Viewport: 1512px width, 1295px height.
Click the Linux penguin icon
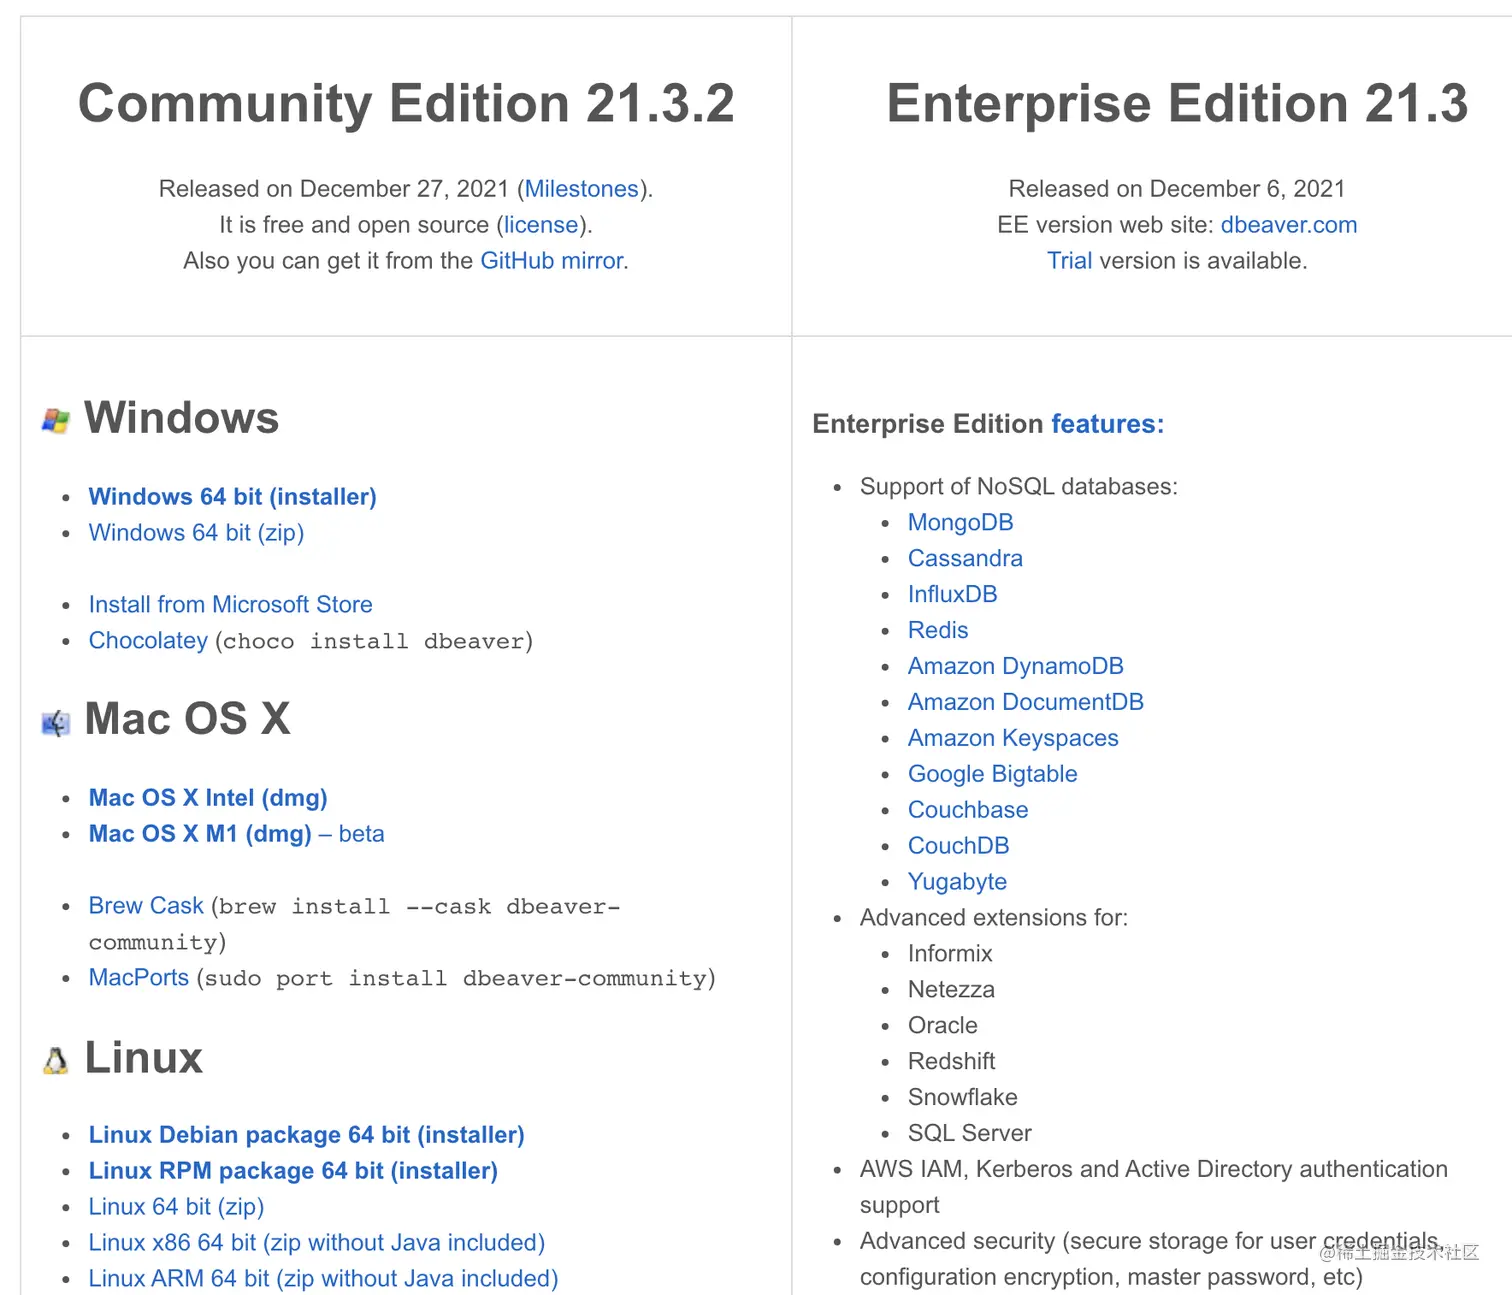pos(56,1061)
